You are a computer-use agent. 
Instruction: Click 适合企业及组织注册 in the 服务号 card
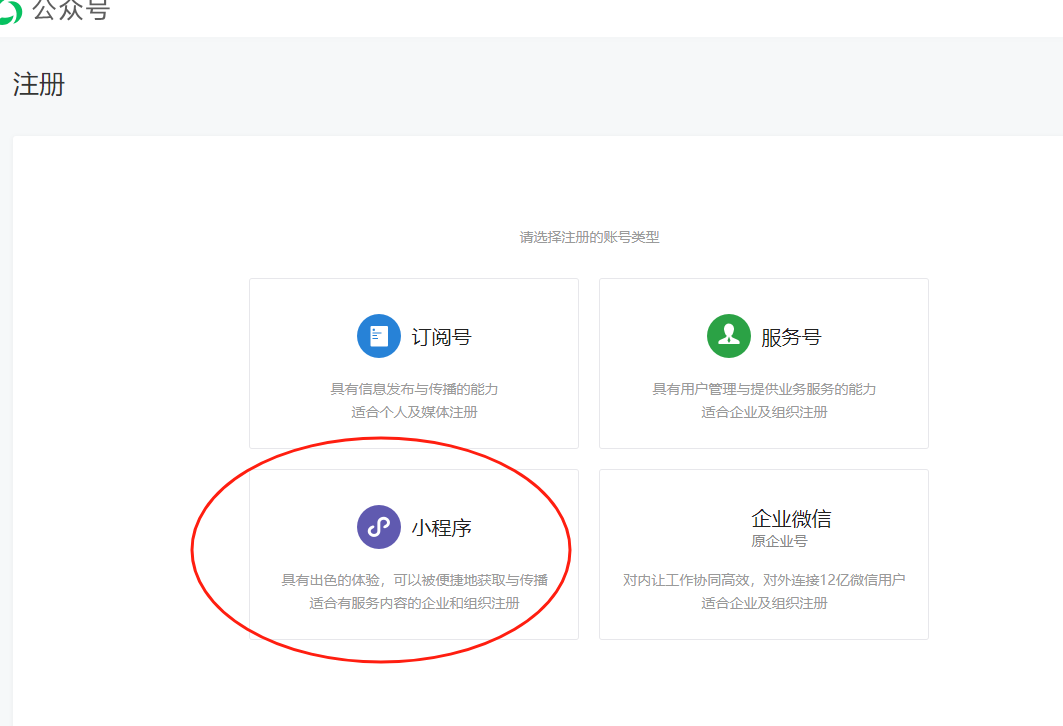[764, 412]
